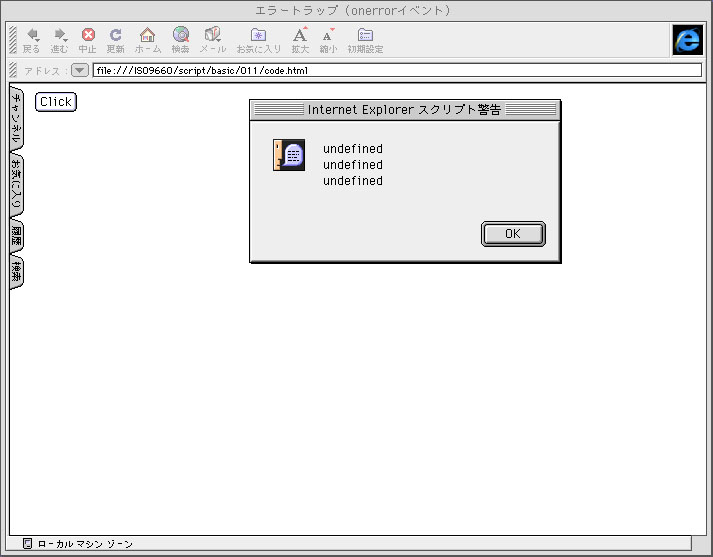Click the window title エラートラップ
The width and height of the screenshot is (713, 557).
click(353, 10)
